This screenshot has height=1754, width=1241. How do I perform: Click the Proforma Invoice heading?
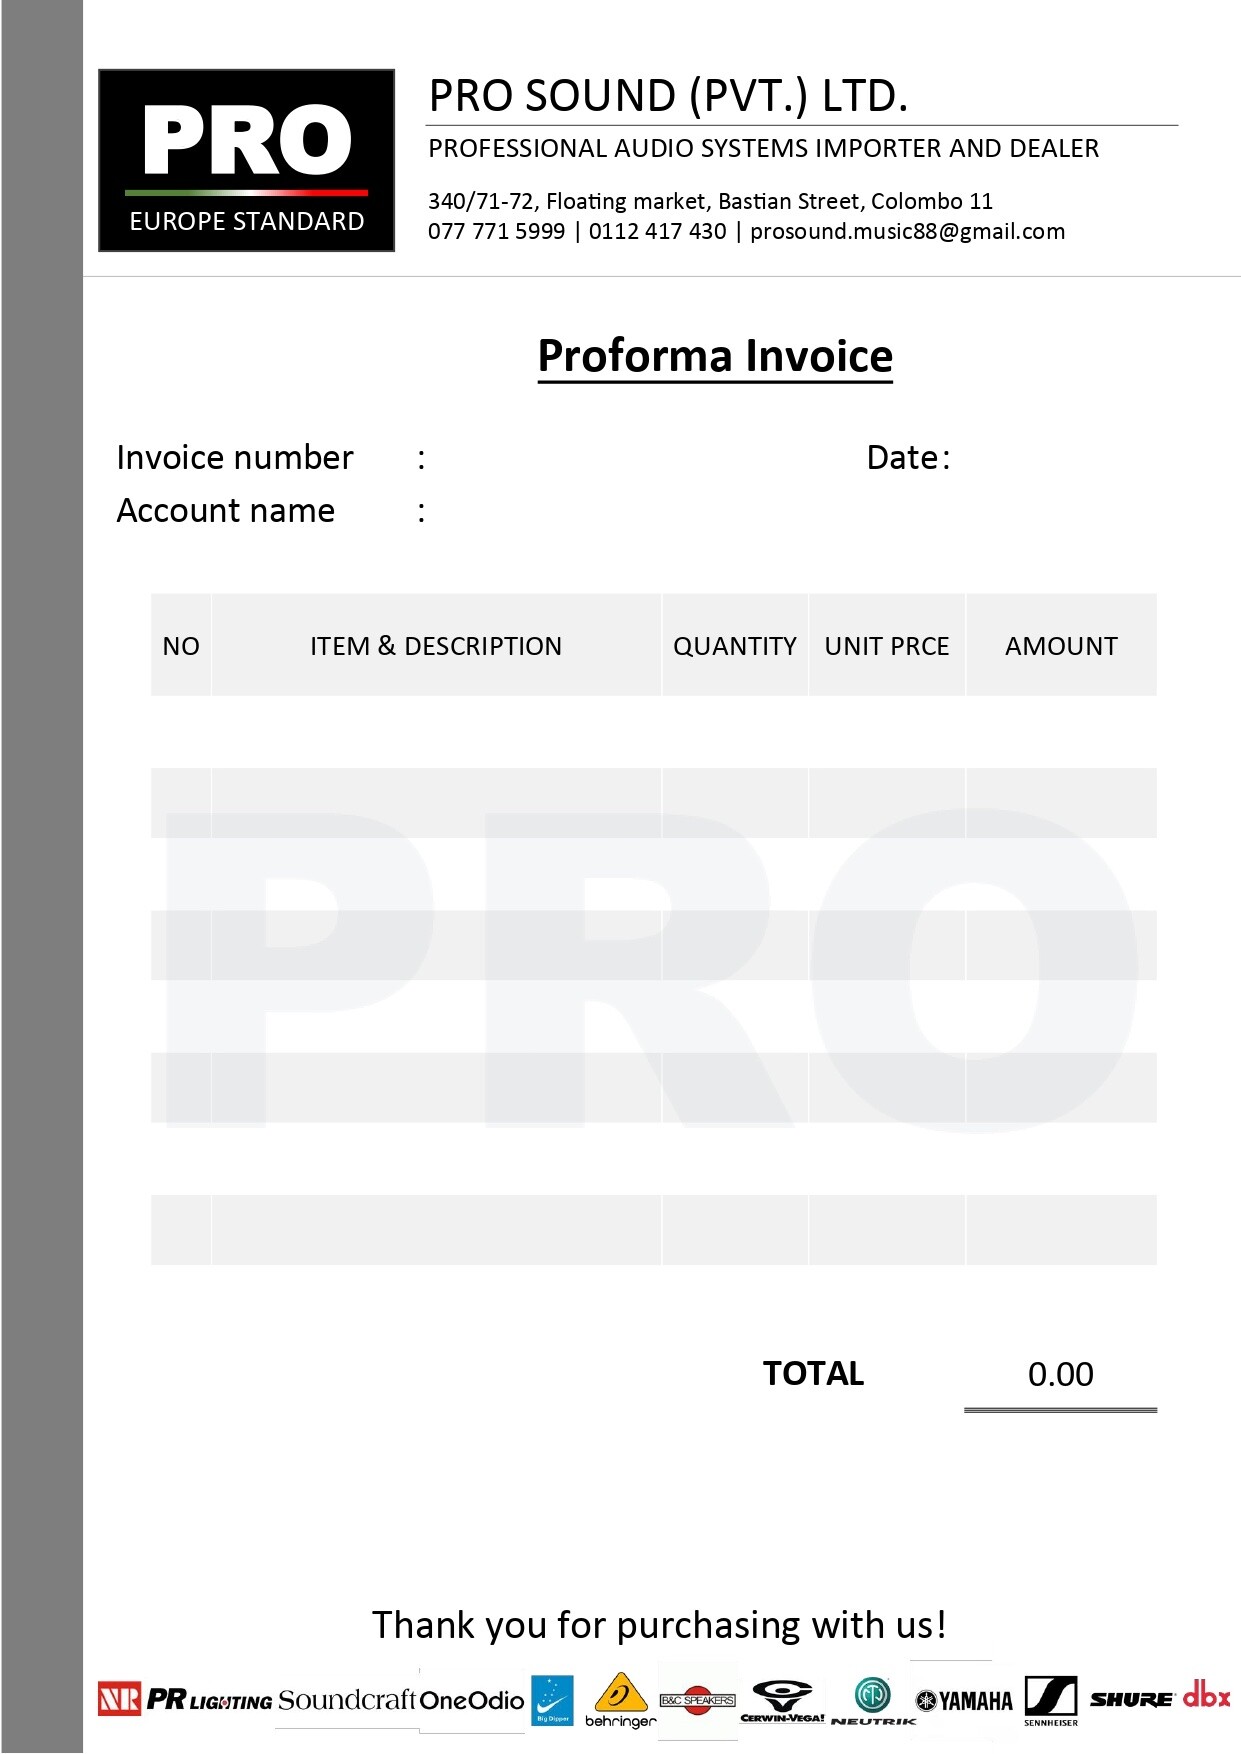click(x=715, y=356)
